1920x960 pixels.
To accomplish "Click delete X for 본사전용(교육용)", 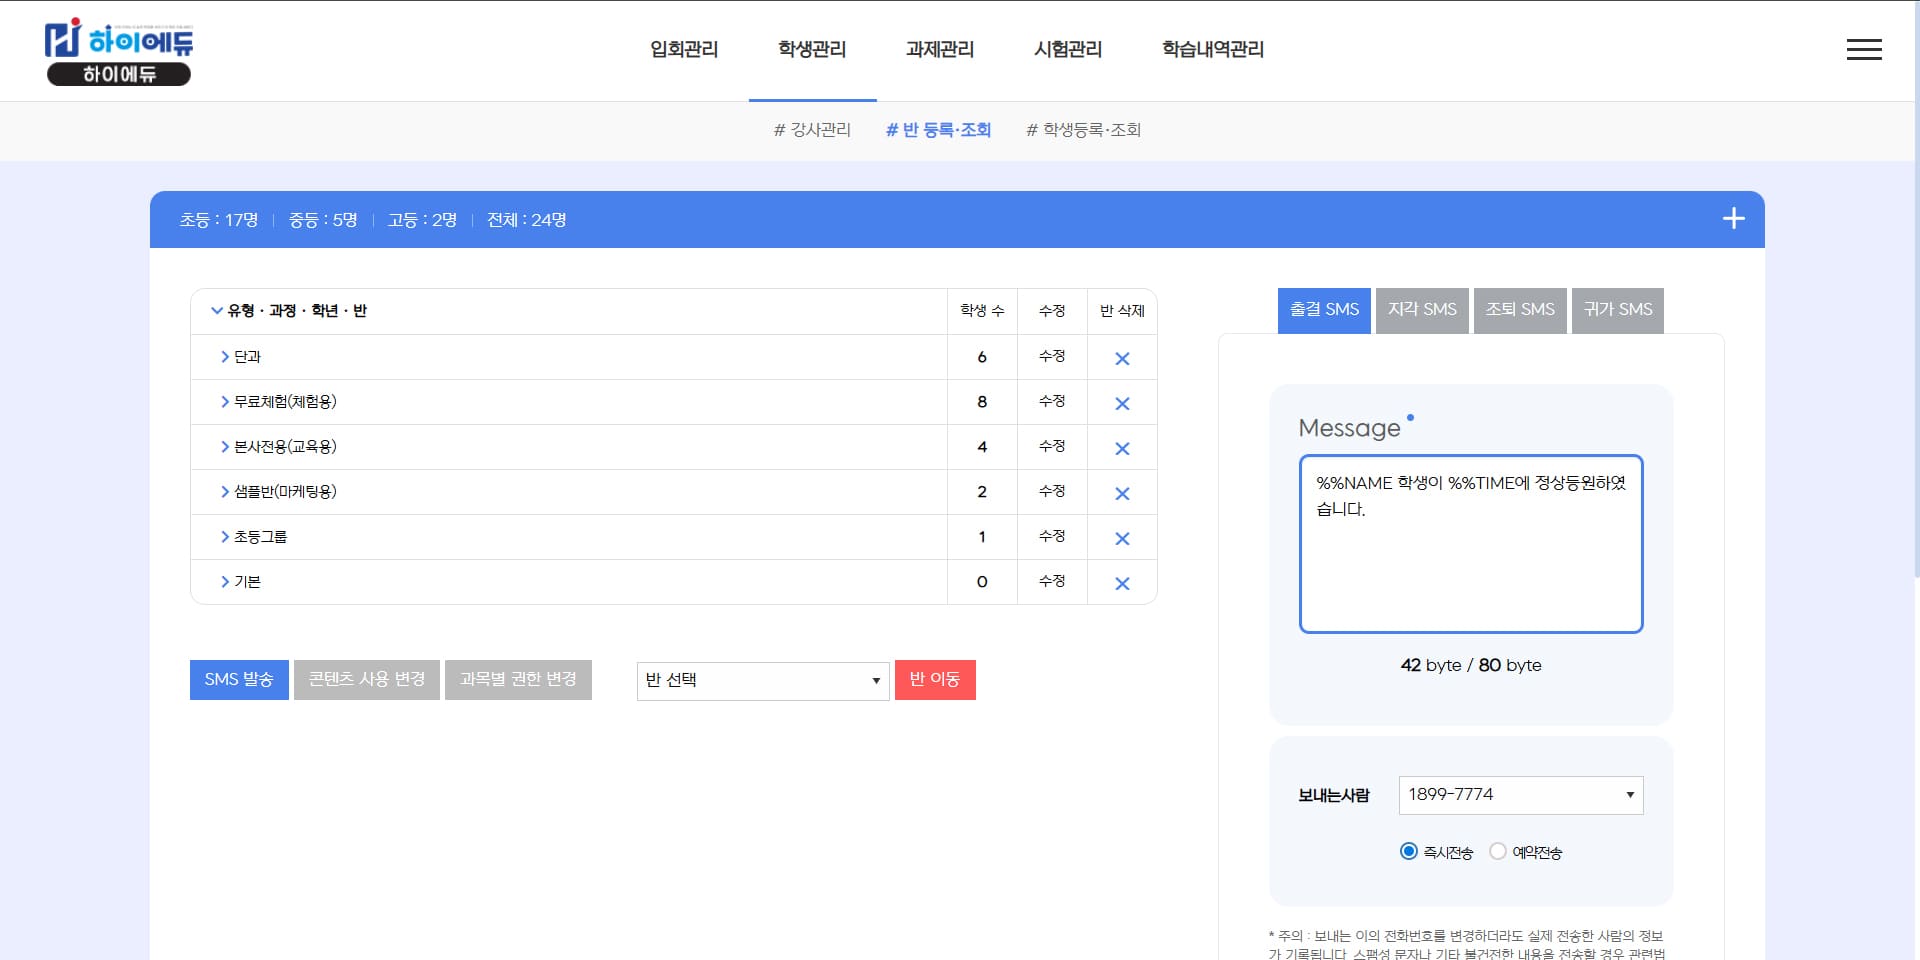I will tap(1122, 449).
